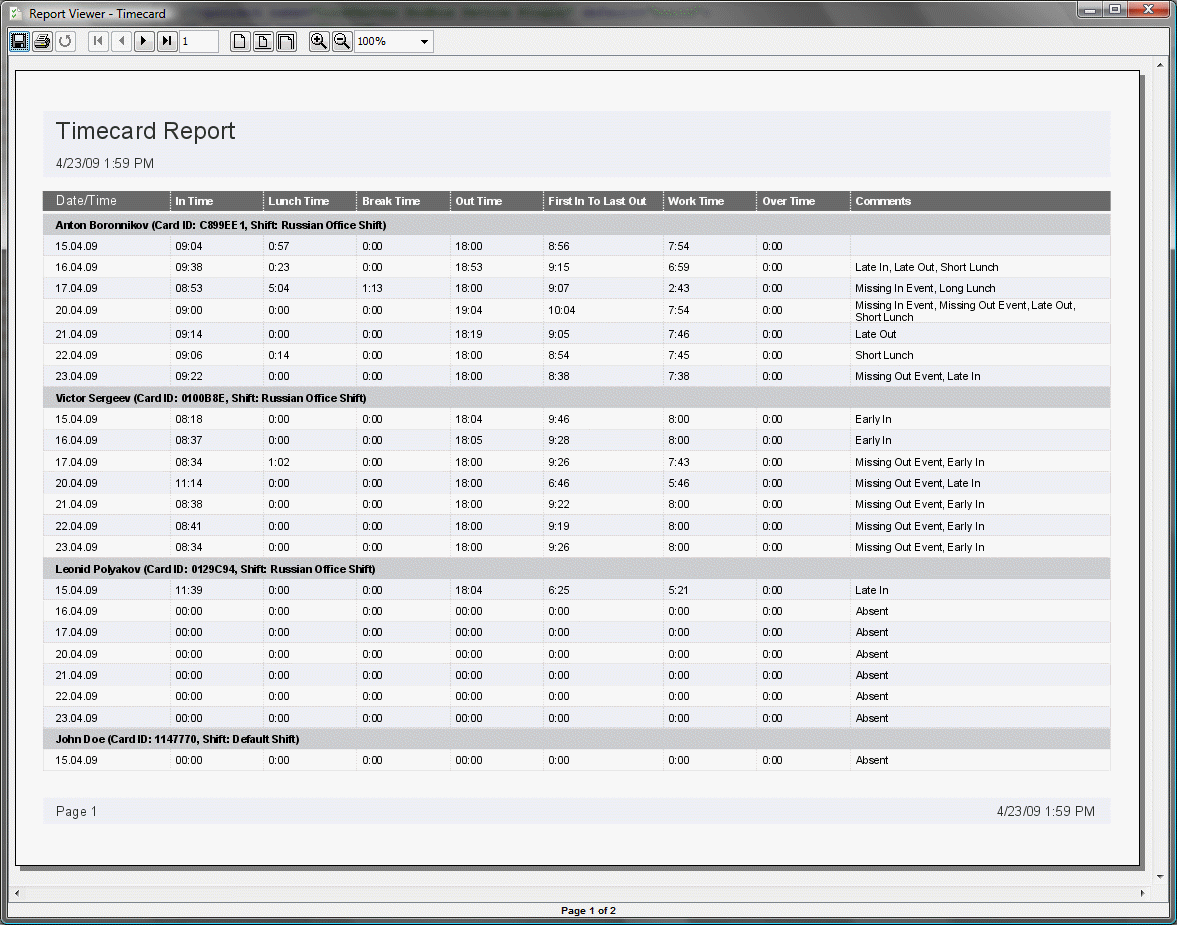Screen dimensions: 1177x925
Task: Click the page number input field
Action: [x=199, y=41]
